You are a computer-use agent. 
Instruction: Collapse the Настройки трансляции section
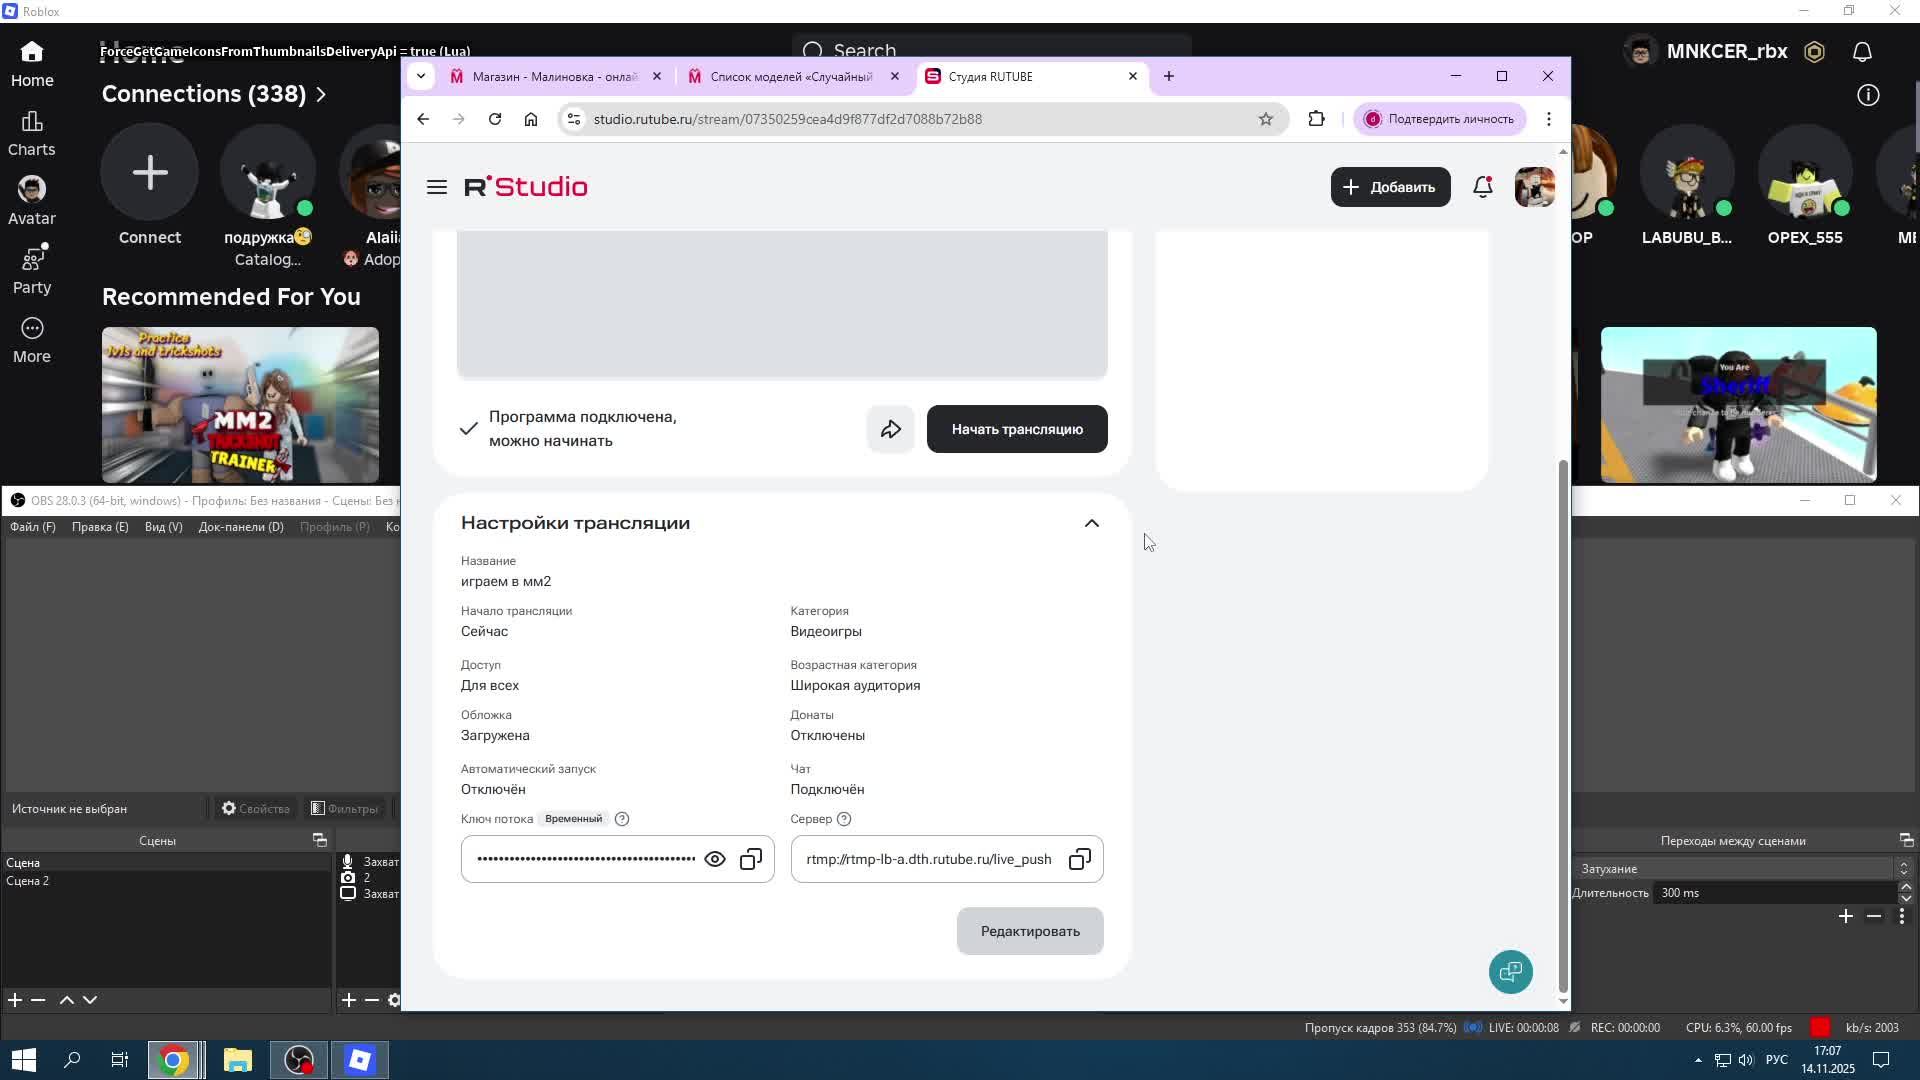1091,523
